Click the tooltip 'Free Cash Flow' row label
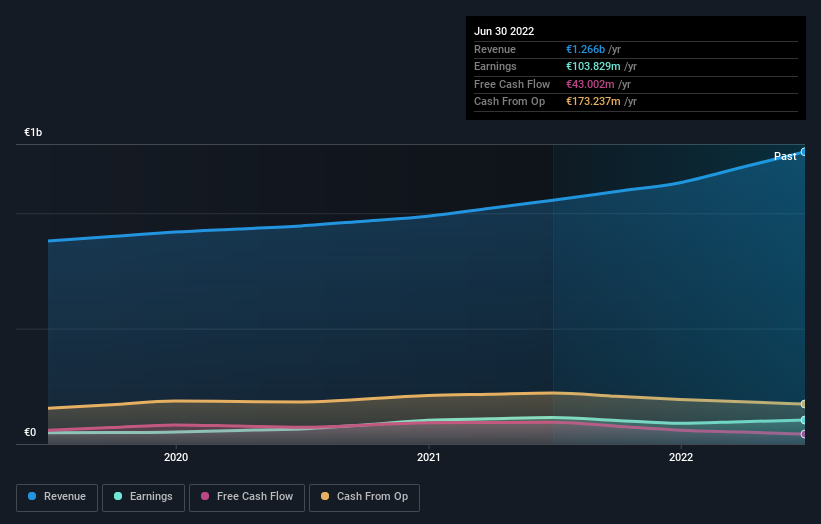 point(512,84)
